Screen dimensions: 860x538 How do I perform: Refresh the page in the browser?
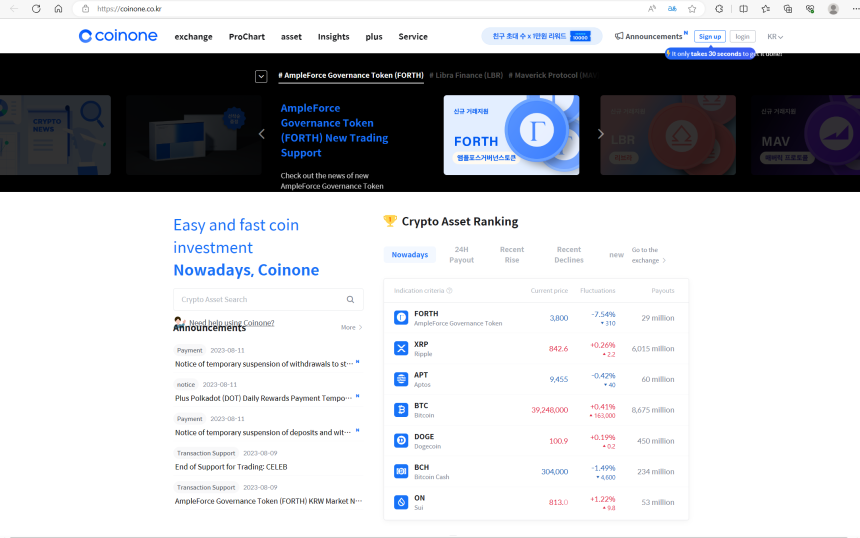point(36,8)
